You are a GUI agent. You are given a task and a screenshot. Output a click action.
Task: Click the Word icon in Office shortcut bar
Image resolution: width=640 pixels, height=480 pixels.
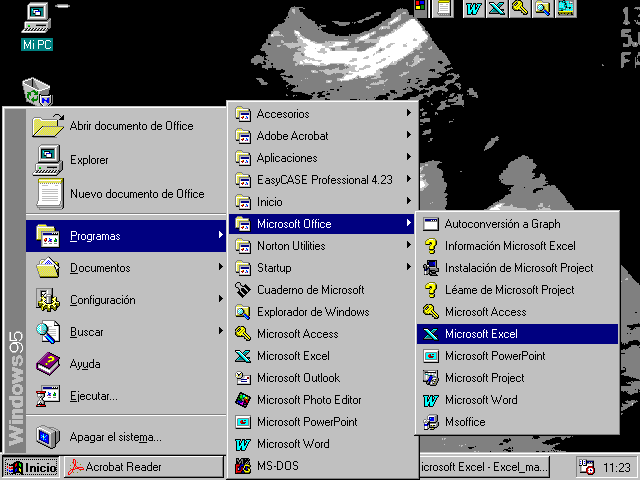tap(473, 8)
